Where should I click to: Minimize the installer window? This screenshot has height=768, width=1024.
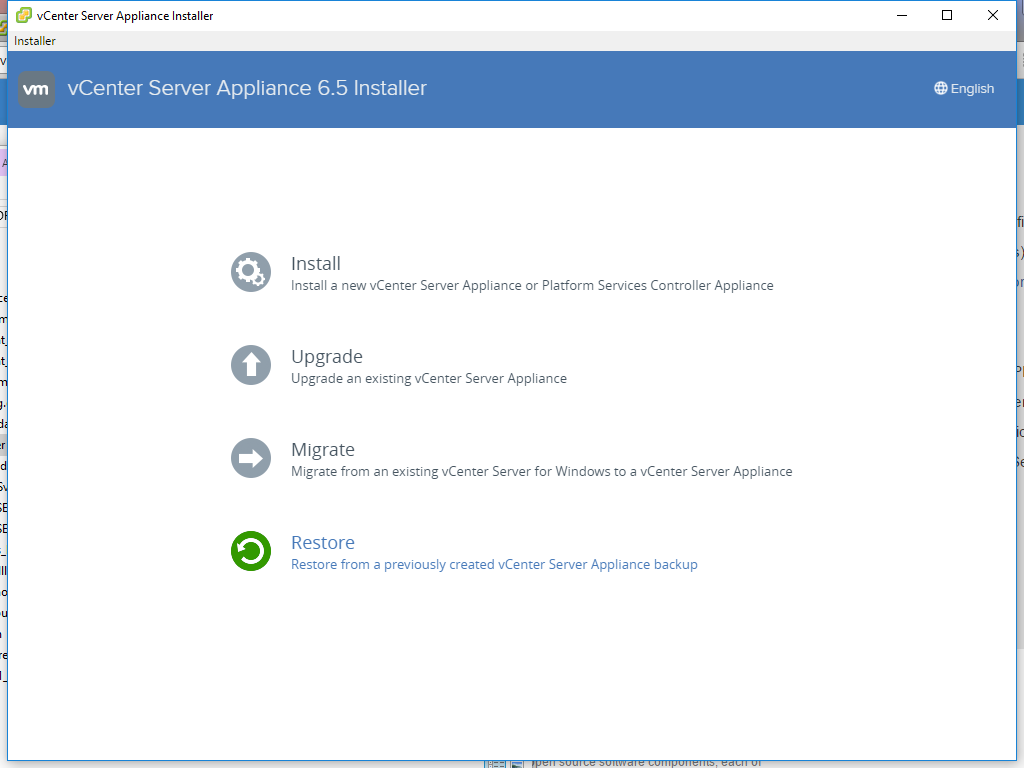click(902, 15)
